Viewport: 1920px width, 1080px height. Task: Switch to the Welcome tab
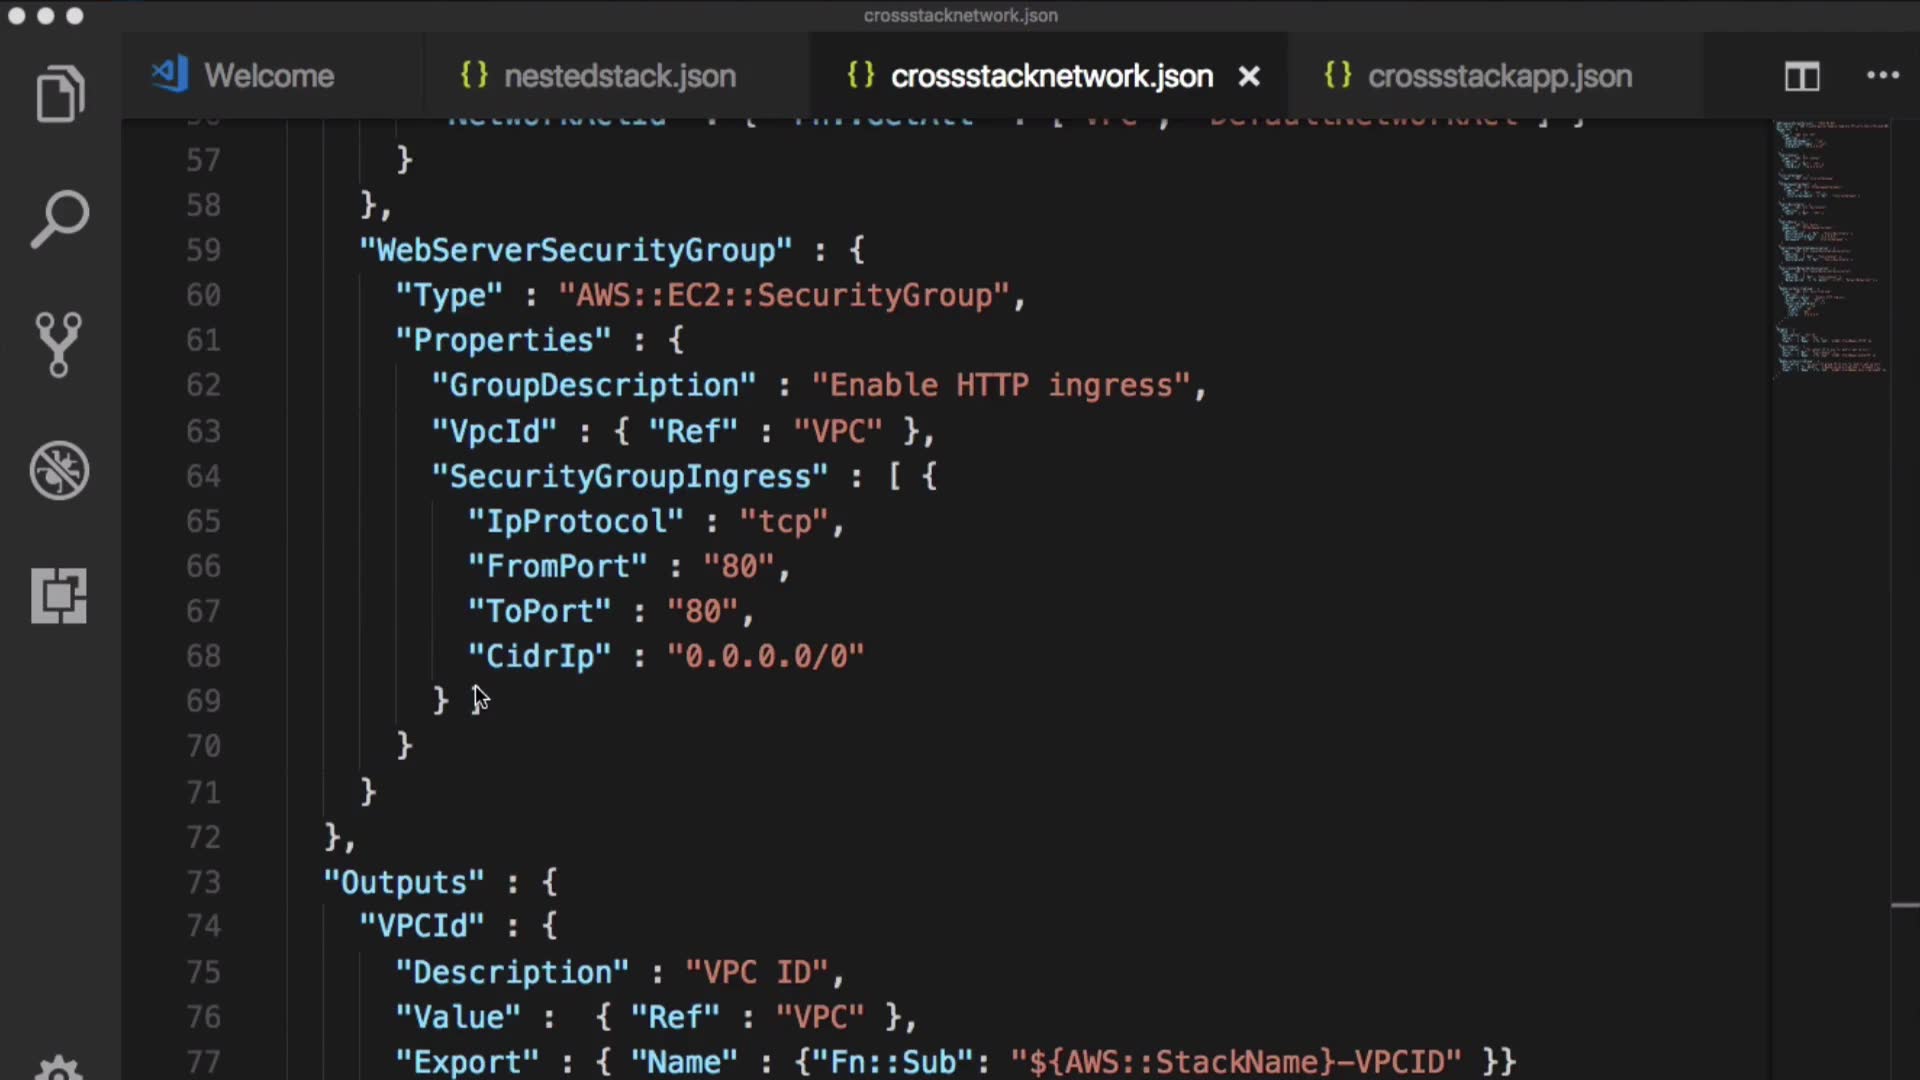[x=268, y=76]
